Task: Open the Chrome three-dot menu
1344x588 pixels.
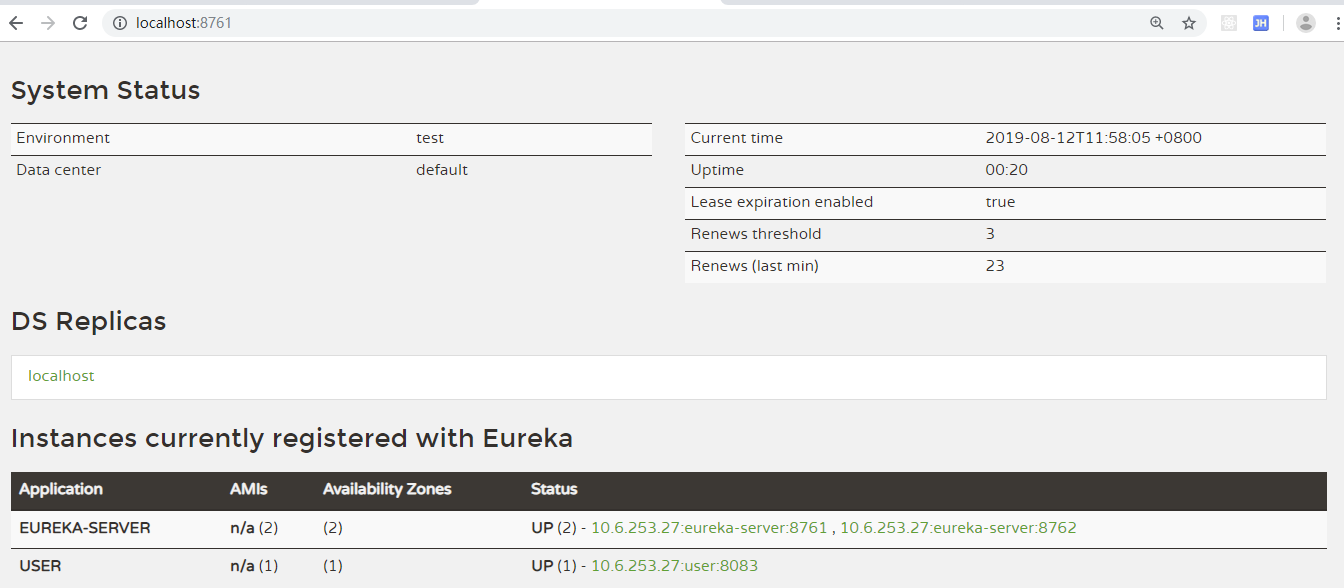Action: (x=1337, y=23)
